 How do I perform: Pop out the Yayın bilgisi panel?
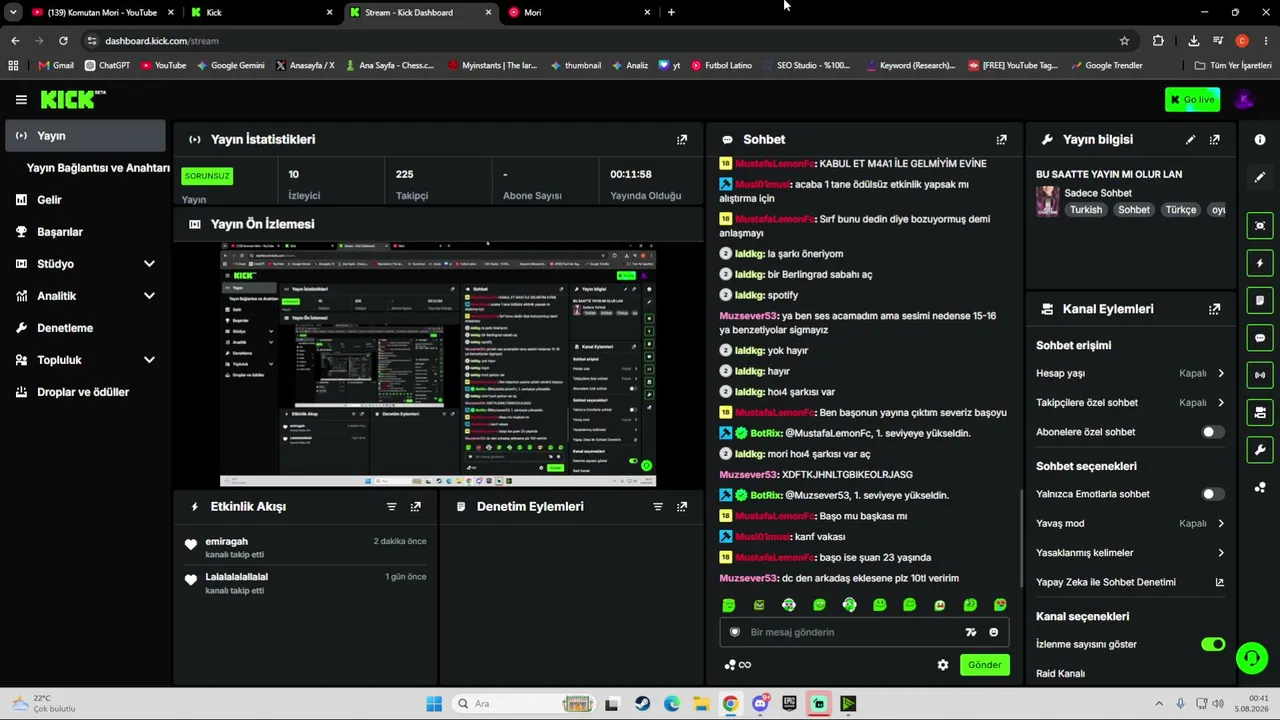point(1215,140)
